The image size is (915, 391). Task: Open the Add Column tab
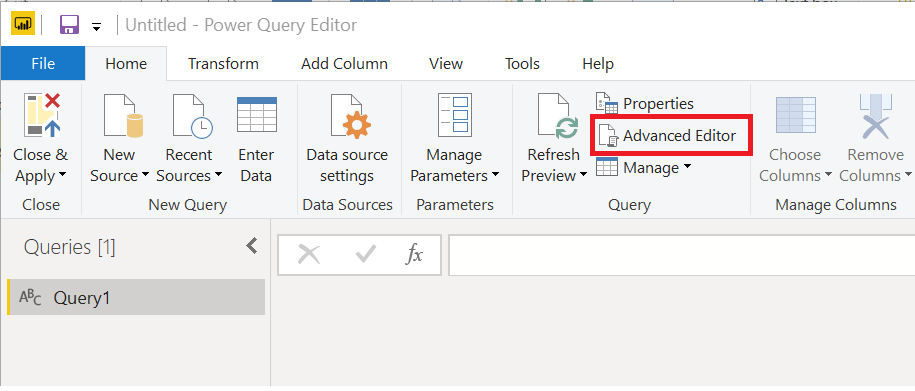point(344,64)
